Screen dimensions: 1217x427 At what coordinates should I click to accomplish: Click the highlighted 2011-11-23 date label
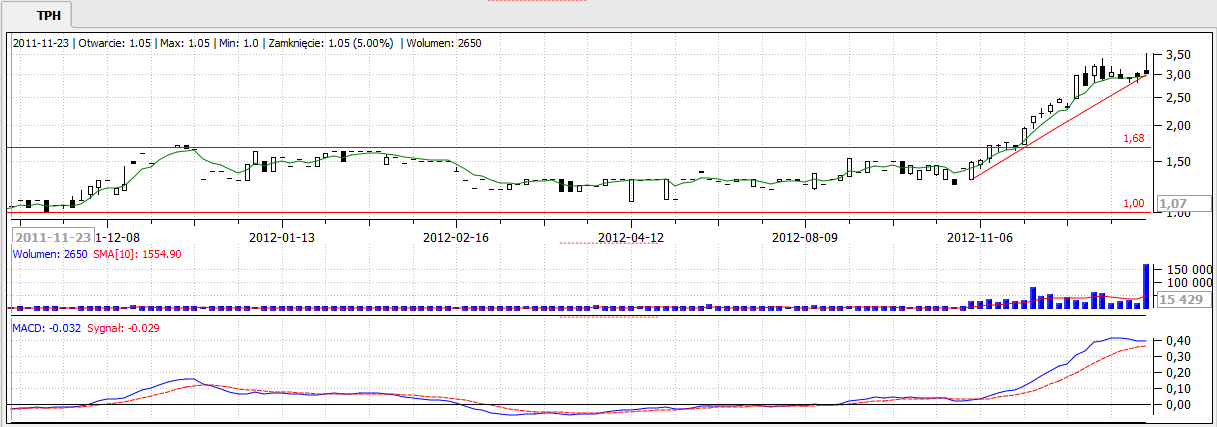click(53, 237)
